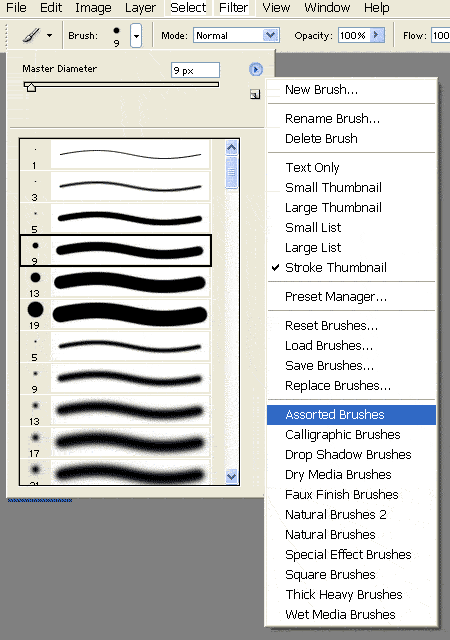Click brush list scroll down arrow

point(232,476)
